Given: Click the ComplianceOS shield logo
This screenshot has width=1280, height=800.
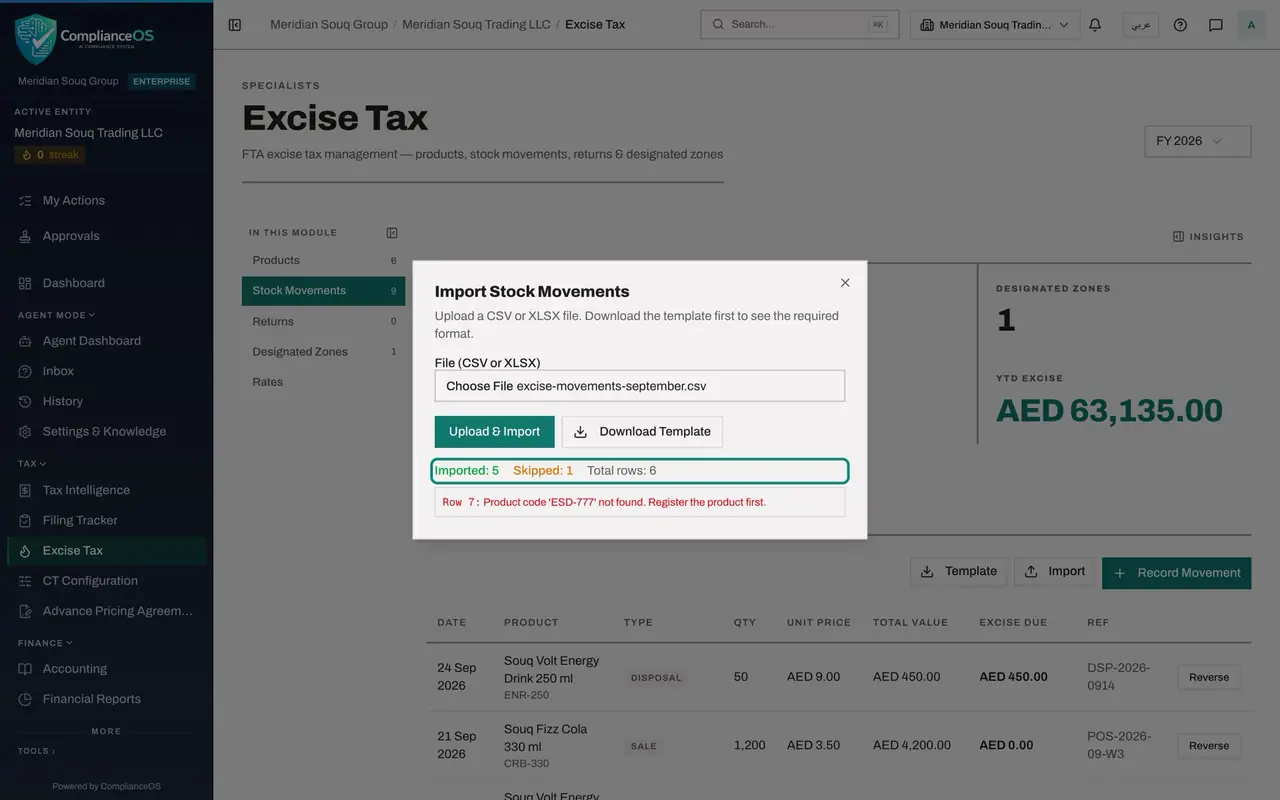Looking at the screenshot, I should click(36, 39).
